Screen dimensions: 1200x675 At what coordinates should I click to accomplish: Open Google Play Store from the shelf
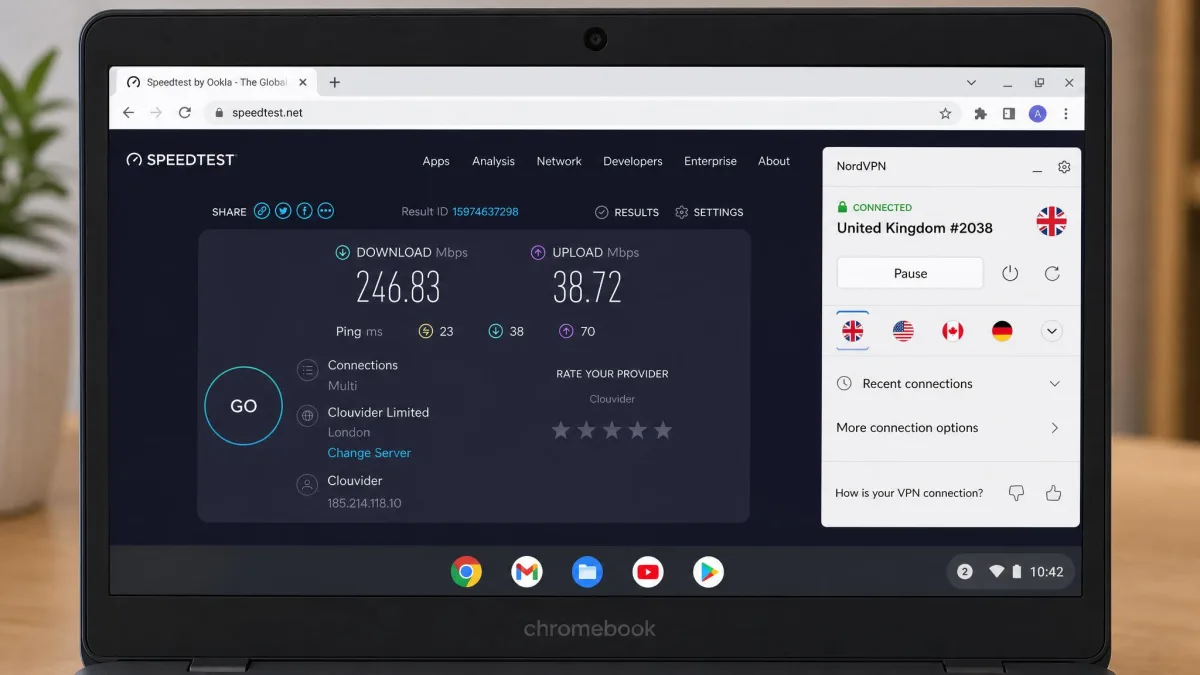[708, 572]
